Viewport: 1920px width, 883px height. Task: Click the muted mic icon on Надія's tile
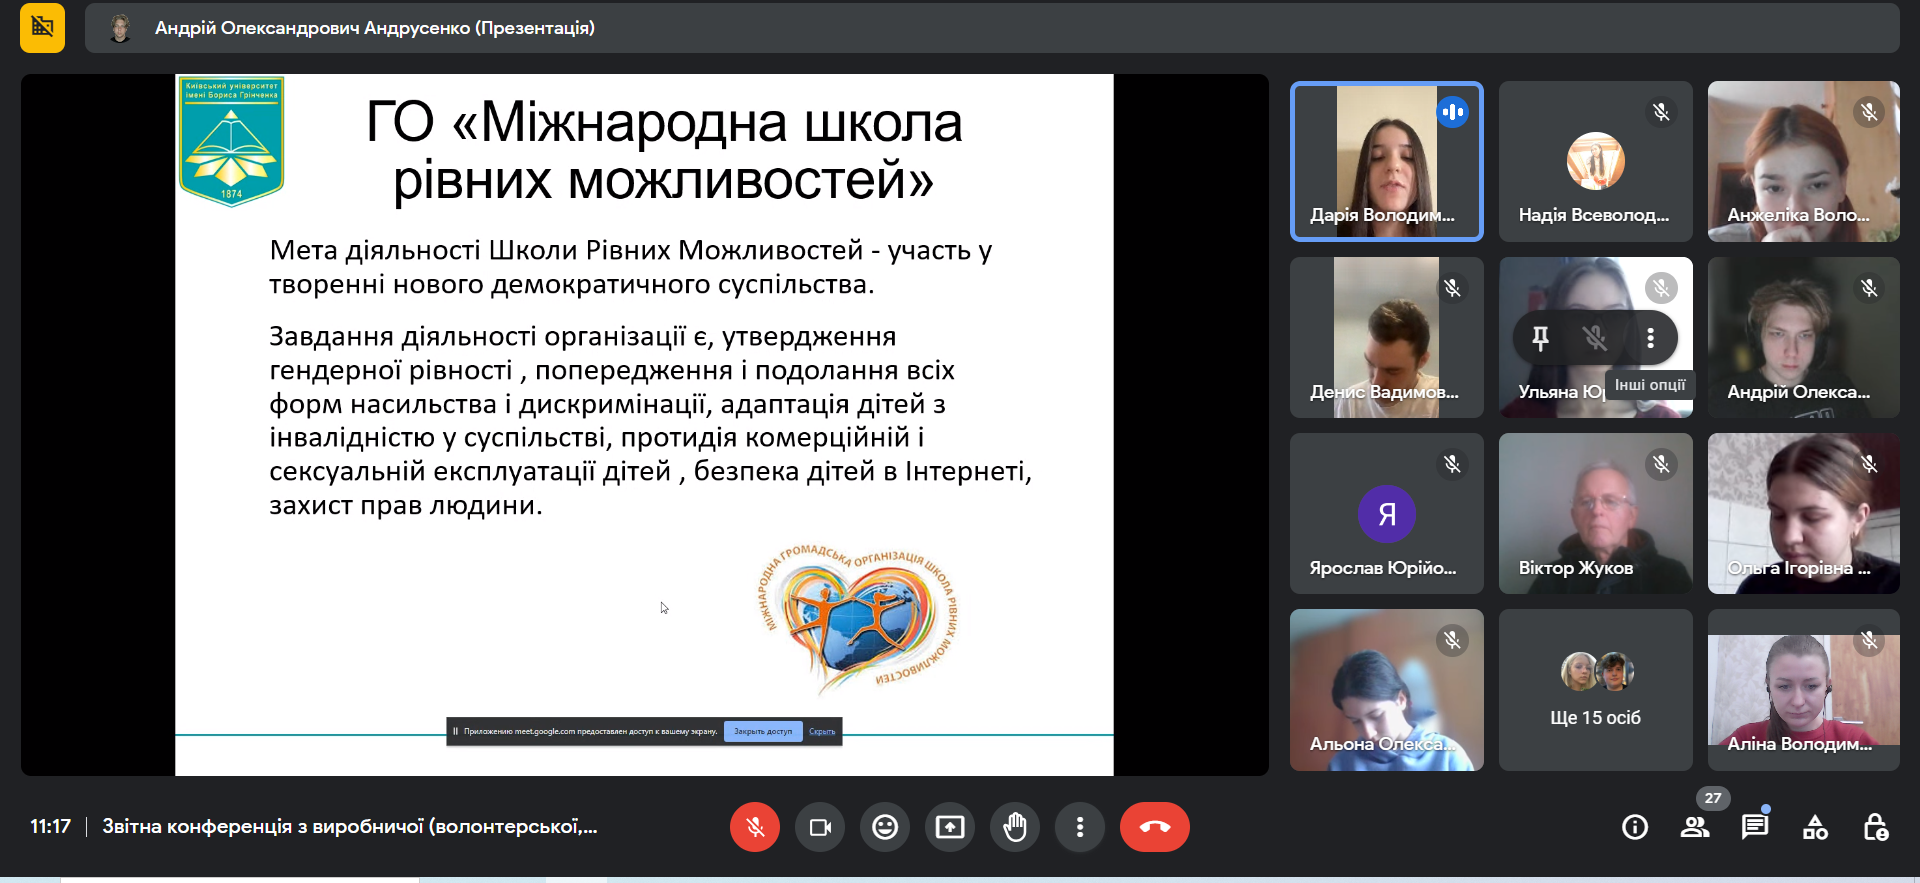[1661, 112]
